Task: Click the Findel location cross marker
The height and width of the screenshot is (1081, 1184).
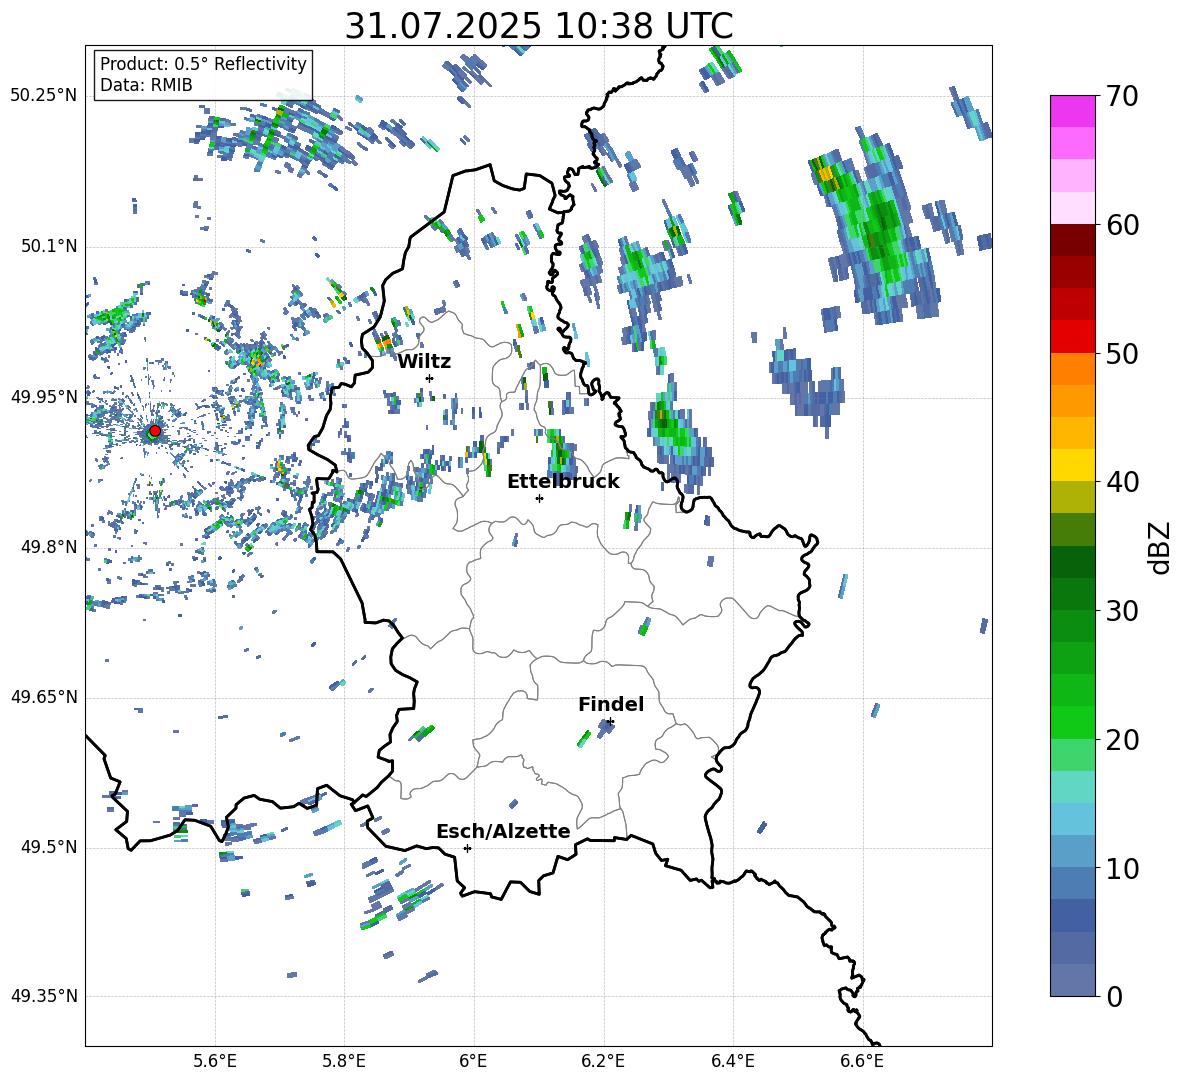Action: tap(610, 722)
